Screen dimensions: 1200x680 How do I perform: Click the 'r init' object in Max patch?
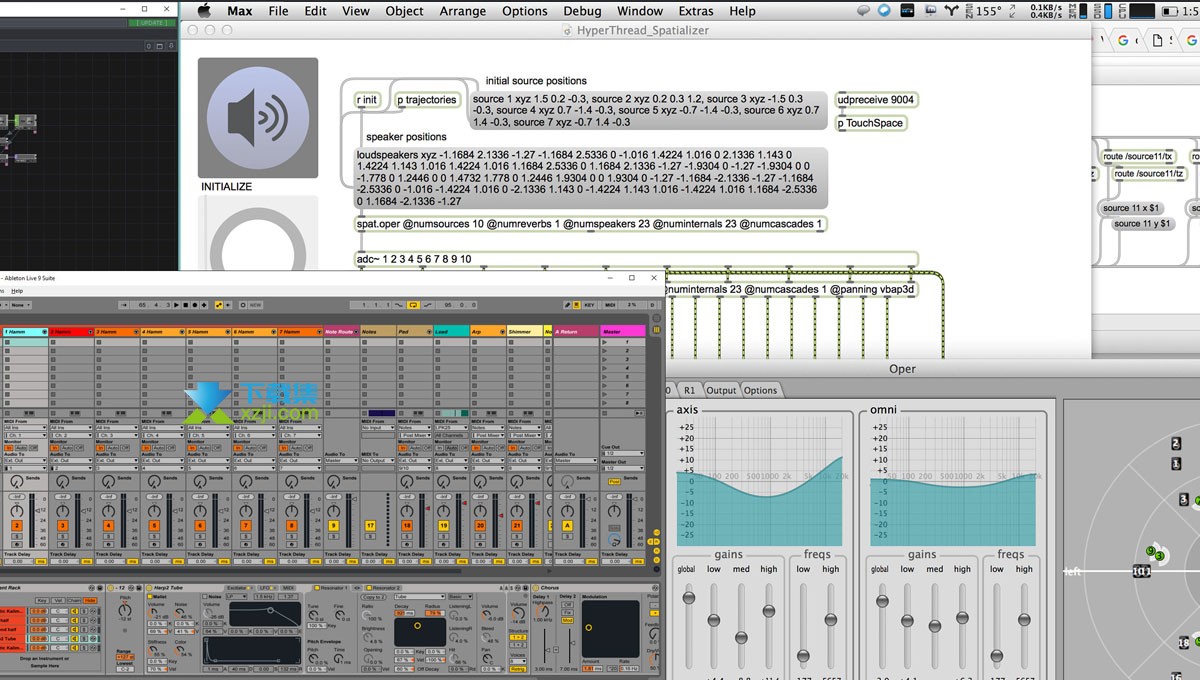coord(367,99)
